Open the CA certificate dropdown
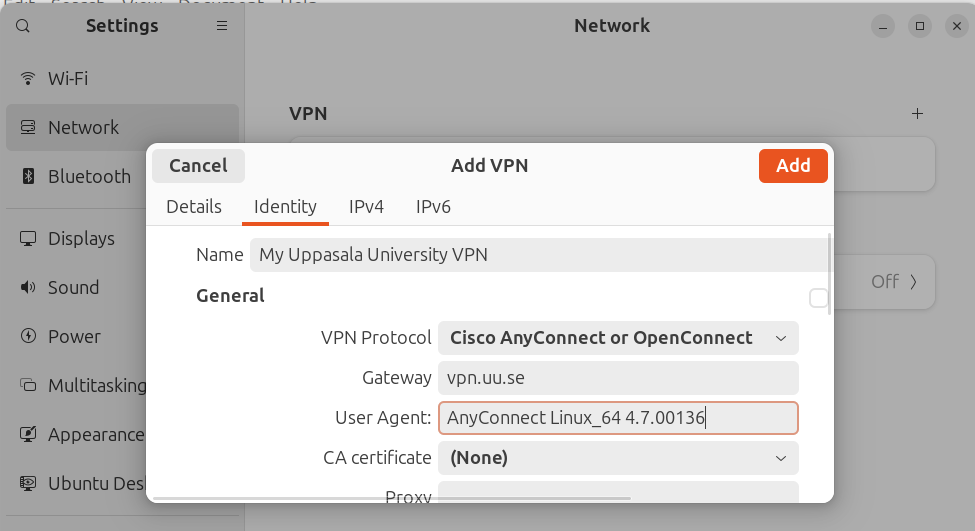 click(618, 458)
